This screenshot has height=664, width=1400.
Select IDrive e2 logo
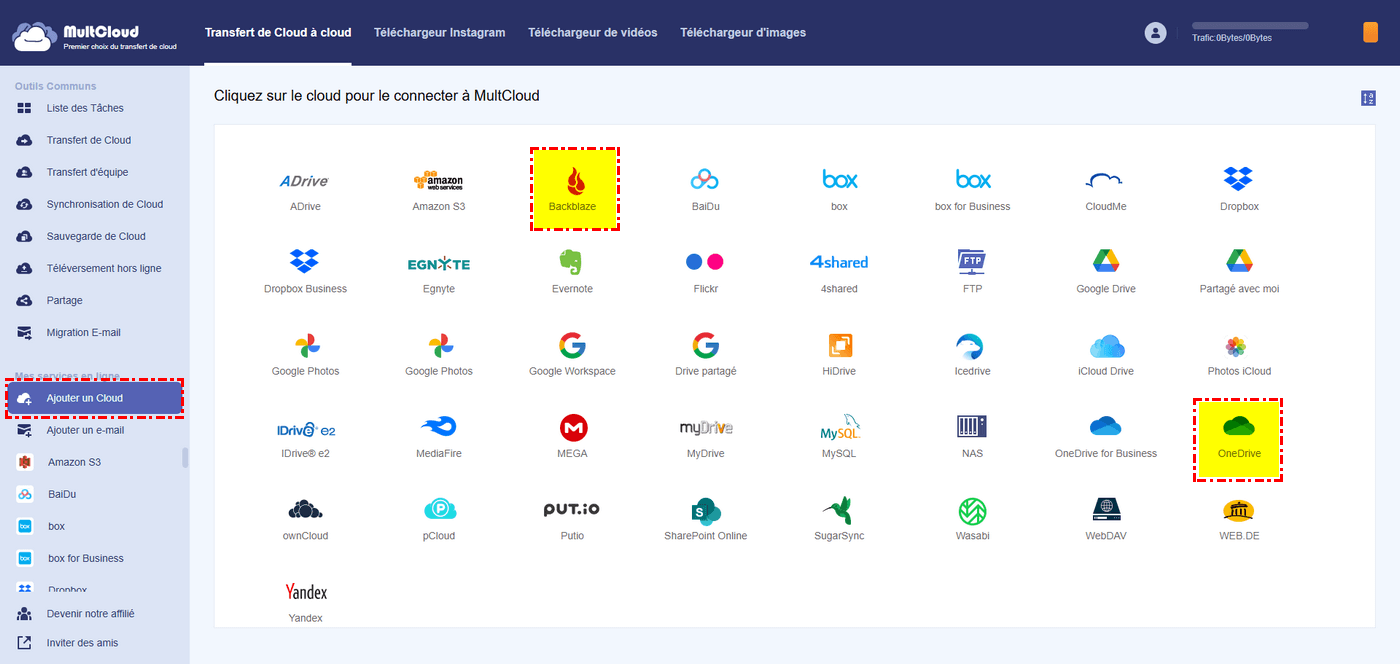pyautogui.click(x=305, y=429)
